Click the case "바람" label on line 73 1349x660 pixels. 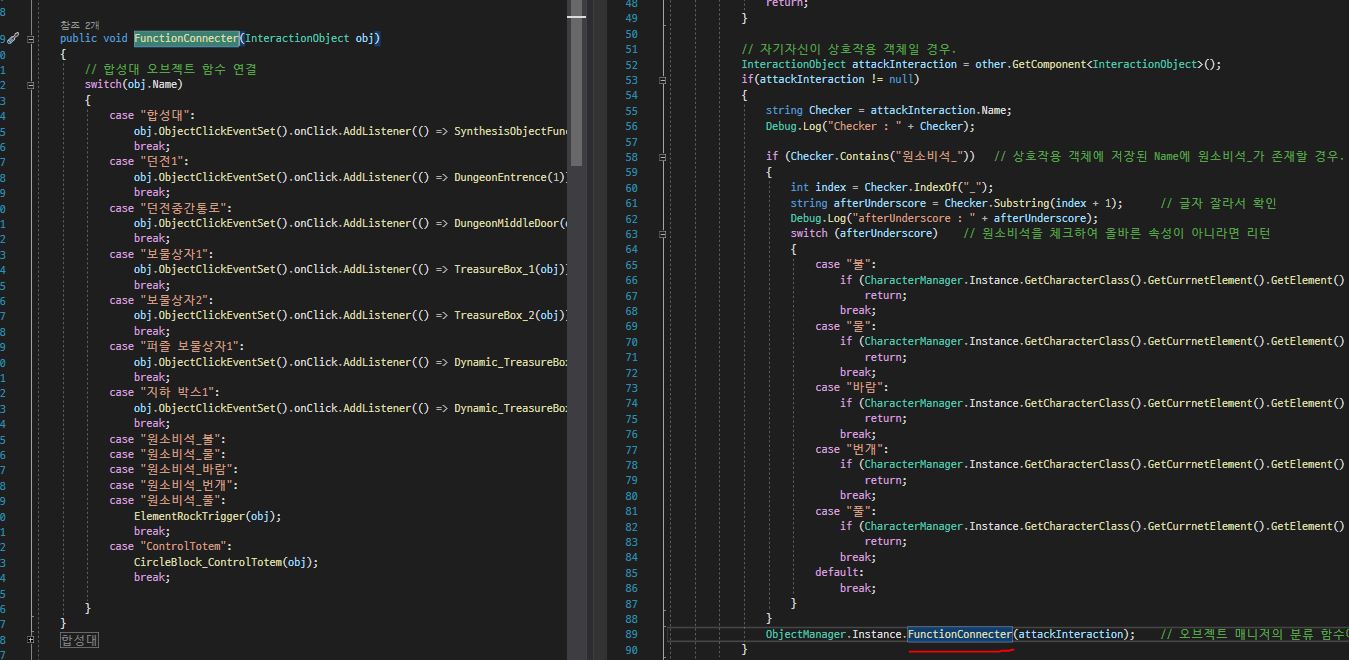tap(851, 387)
